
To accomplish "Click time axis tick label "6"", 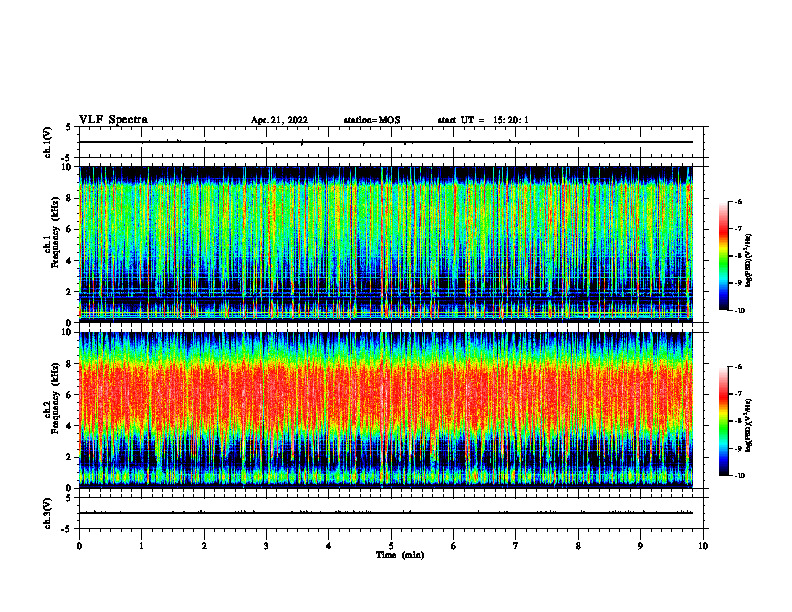I will [x=454, y=546].
